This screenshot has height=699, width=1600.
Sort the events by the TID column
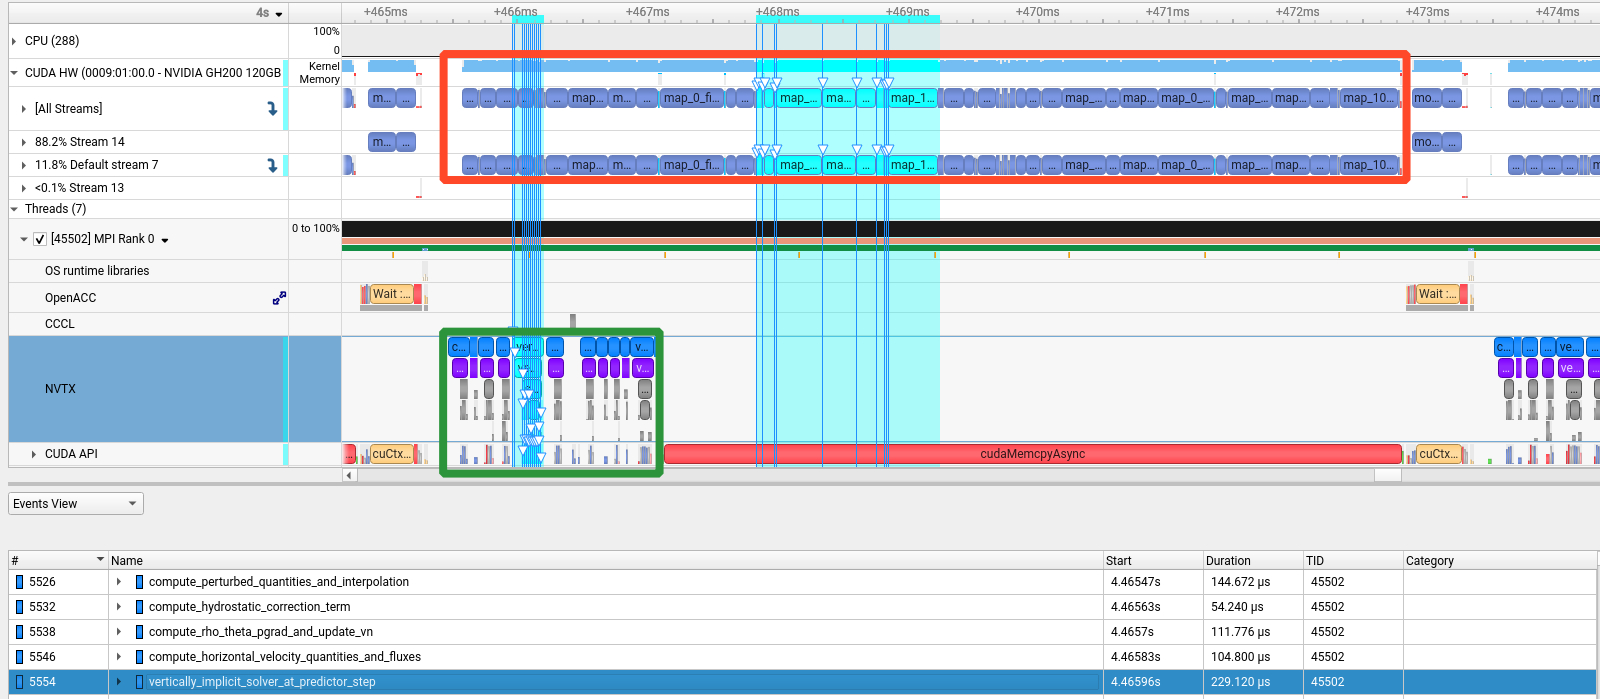[1353, 561]
